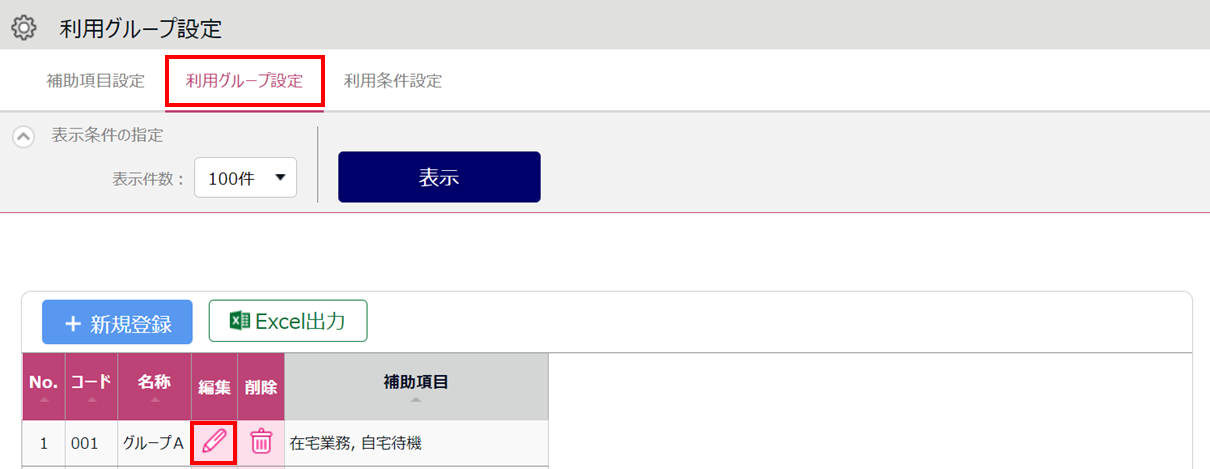
Task: Click the Excel出力 button
Action: pyautogui.click(x=288, y=321)
